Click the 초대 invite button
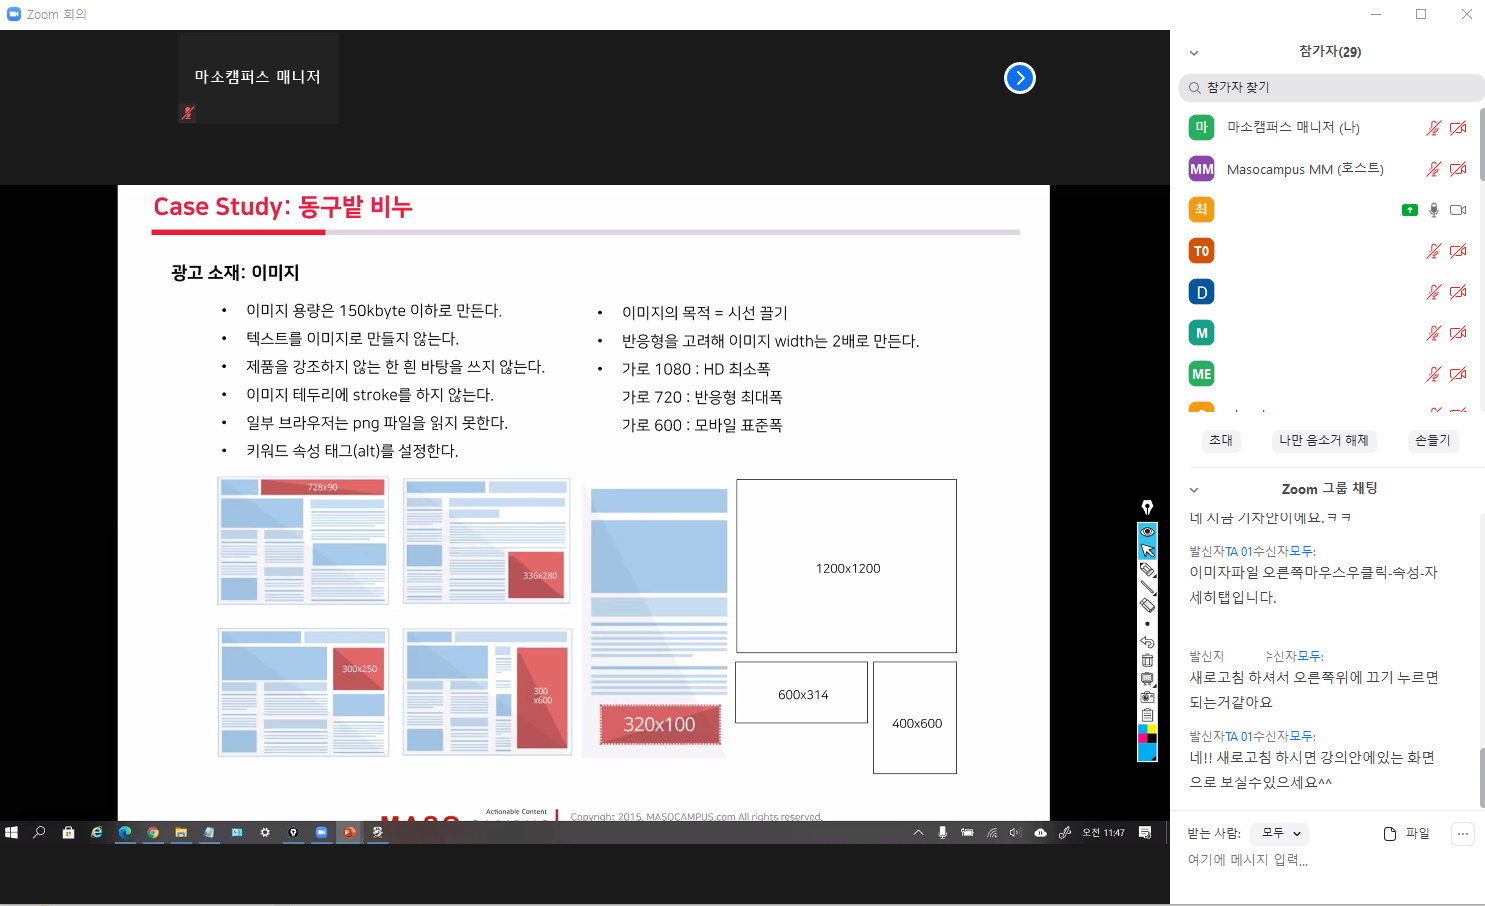The height and width of the screenshot is (906, 1485). point(1221,441)
